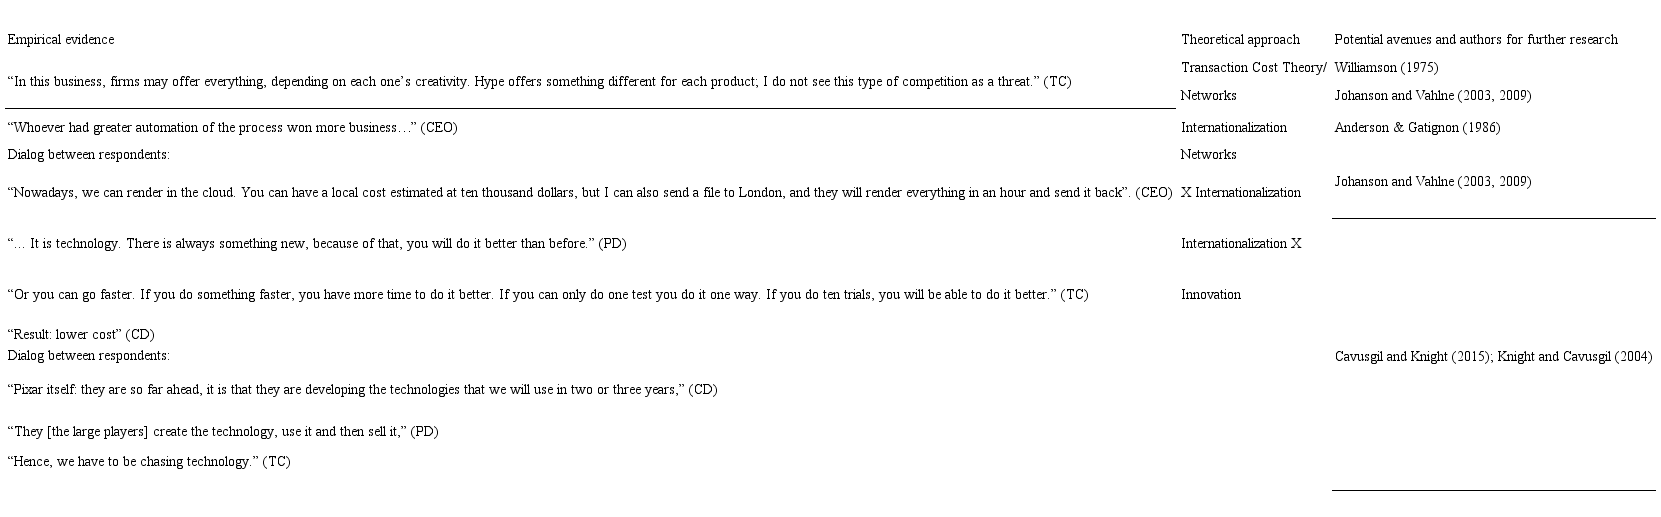
Task: Select the "In this business, firms may offer" quote
Action: click(539, 82)
